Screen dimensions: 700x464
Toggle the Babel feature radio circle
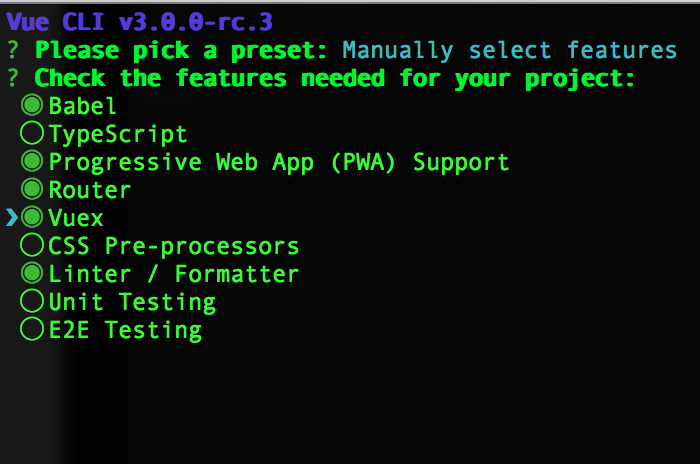(x=32, y=105)
